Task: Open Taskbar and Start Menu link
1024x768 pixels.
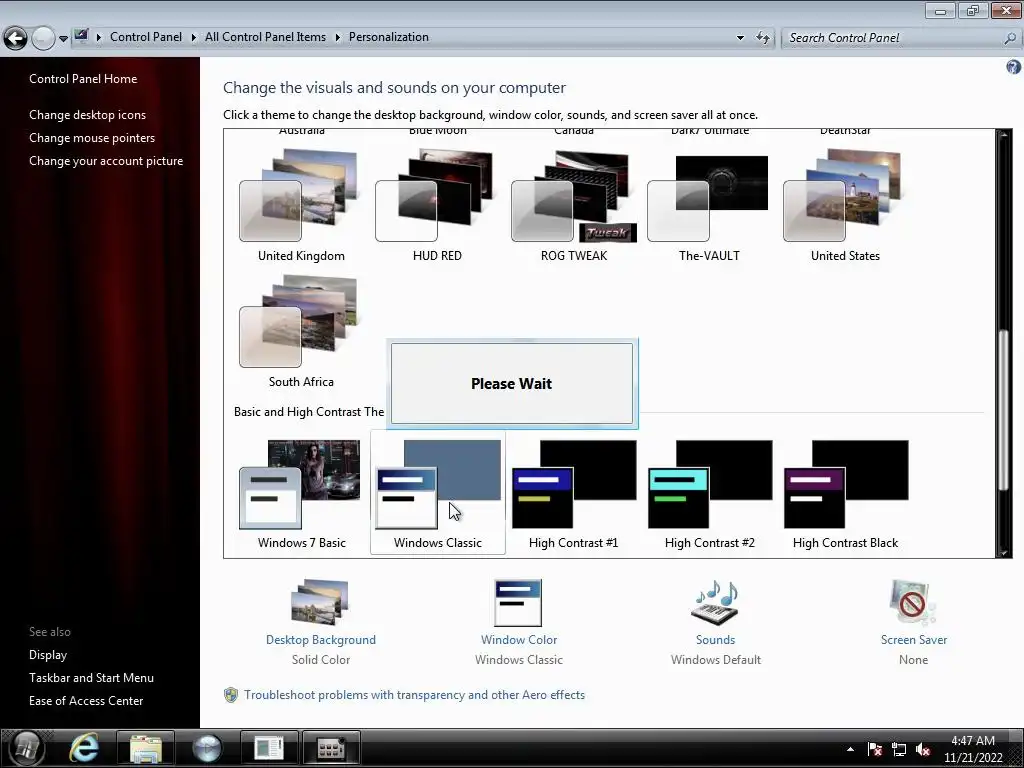Action: coord(91,678)
